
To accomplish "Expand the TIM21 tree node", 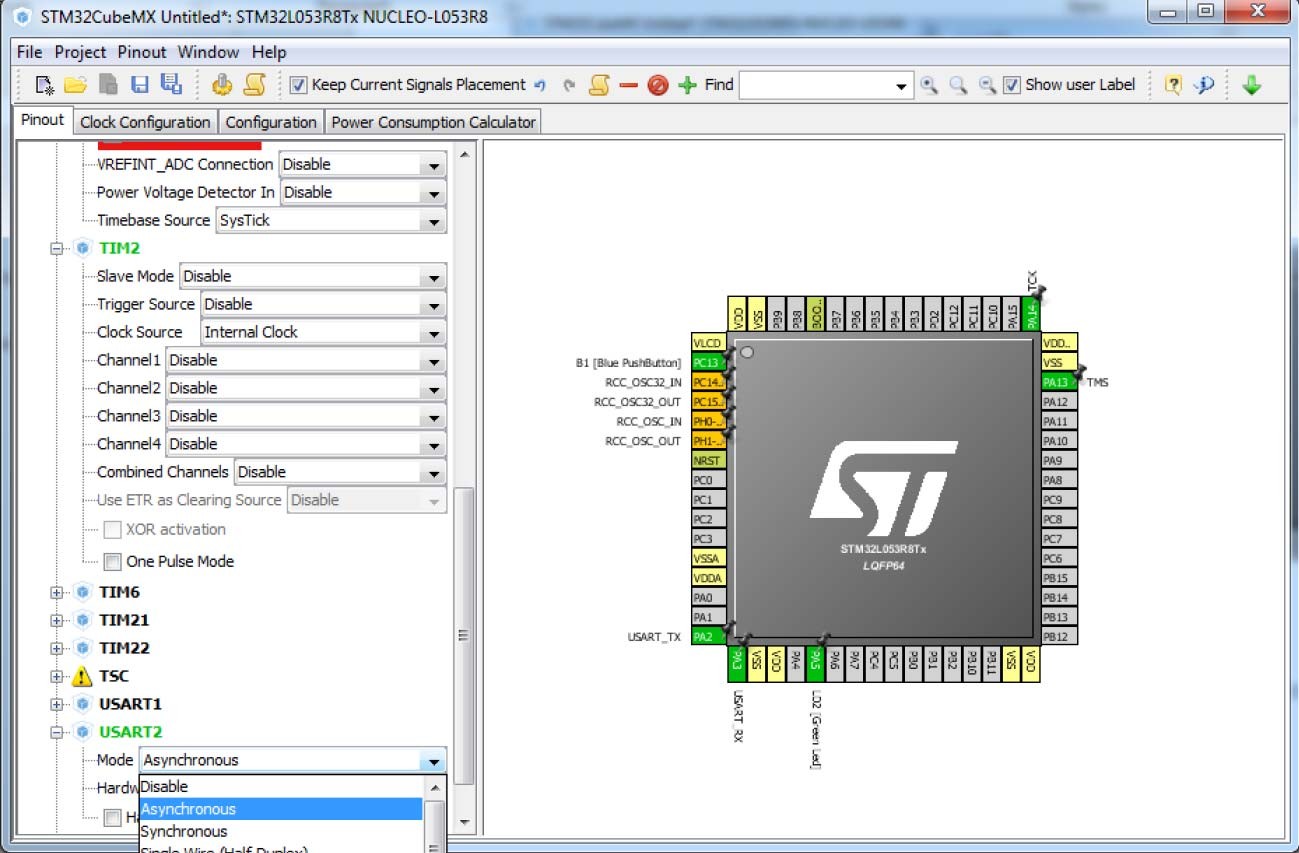I will pos(57,621).
